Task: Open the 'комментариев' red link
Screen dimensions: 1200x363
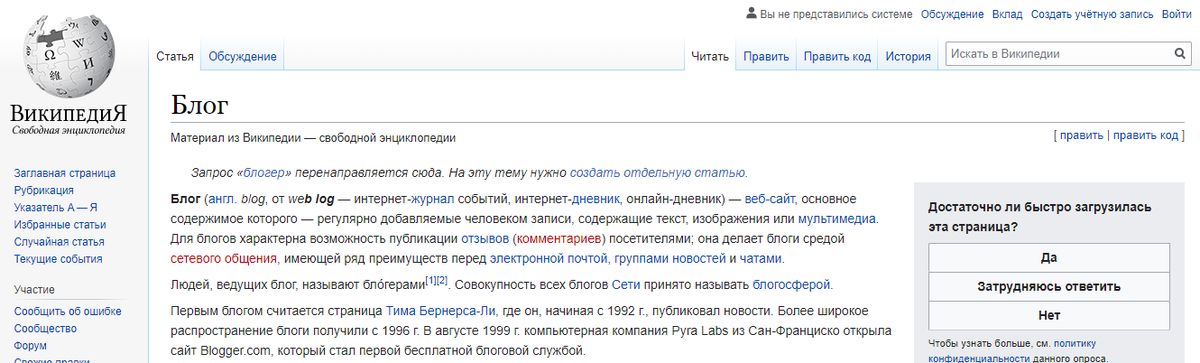Action: pos(560,239)
